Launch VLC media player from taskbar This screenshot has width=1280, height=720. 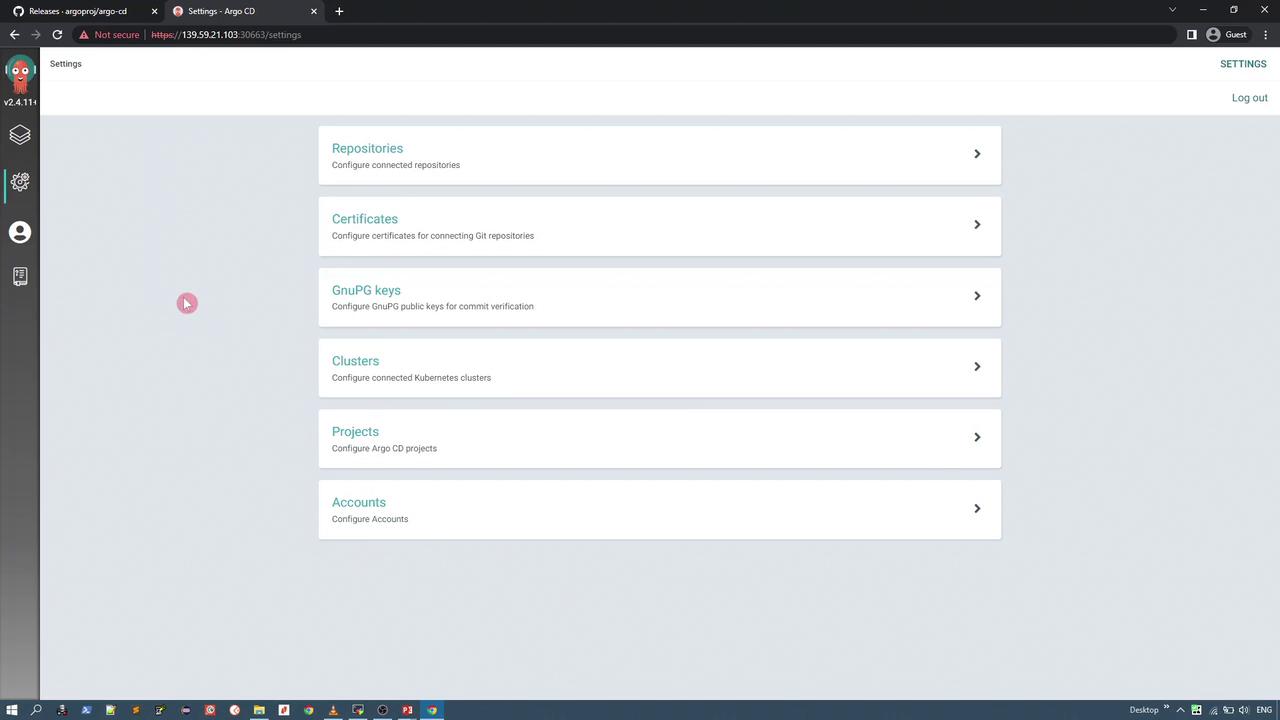333,710
